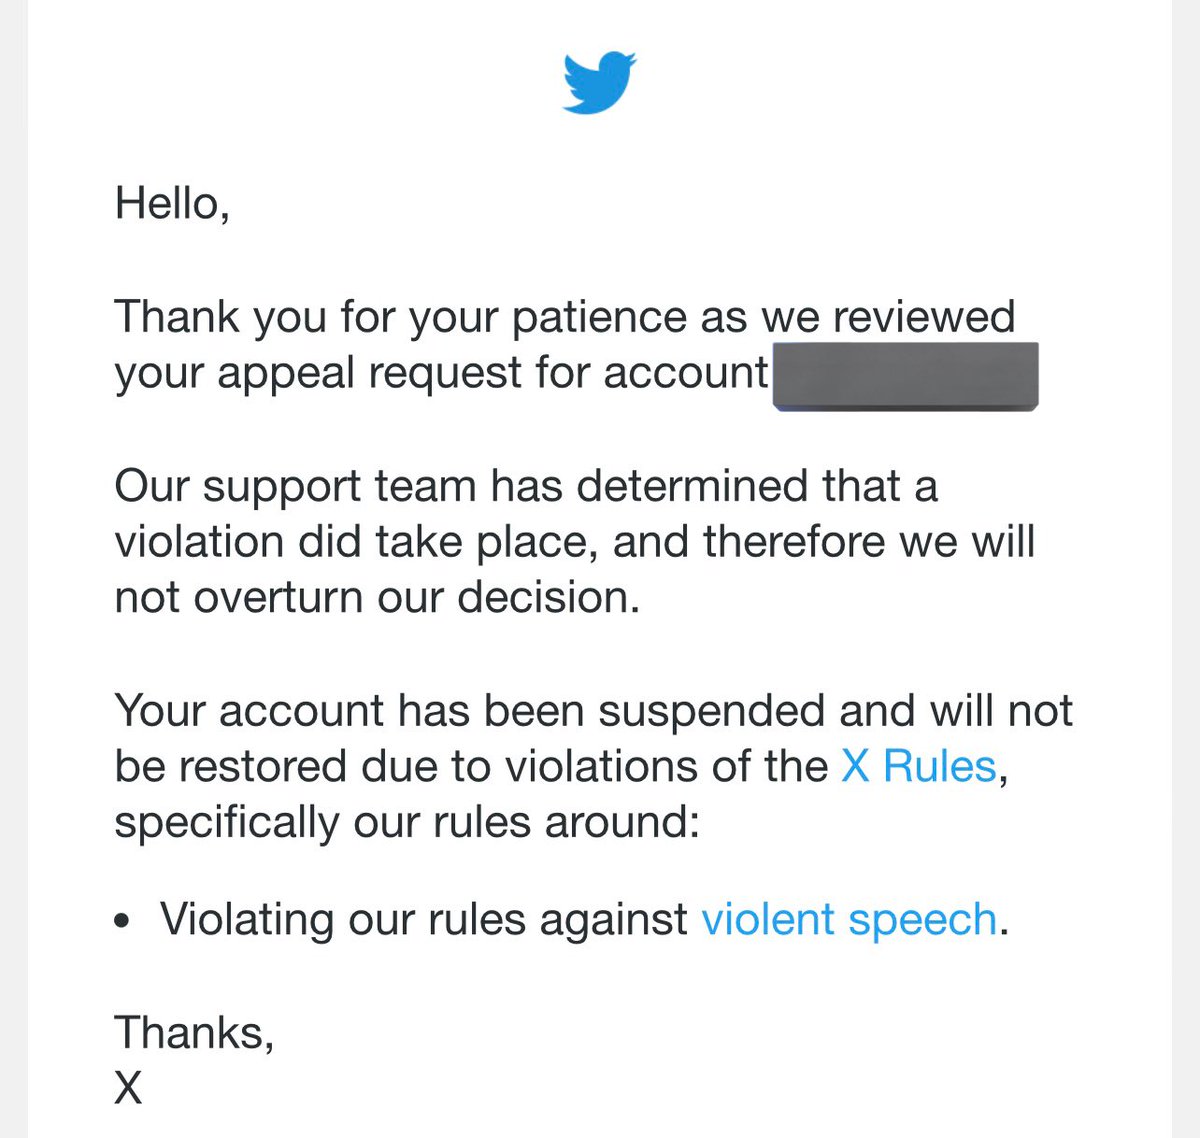Screen dimensions: 1200x1138
Task: Click 'not overturn our decision.' line
Action: pyautogui.click(x=377, y=598)
